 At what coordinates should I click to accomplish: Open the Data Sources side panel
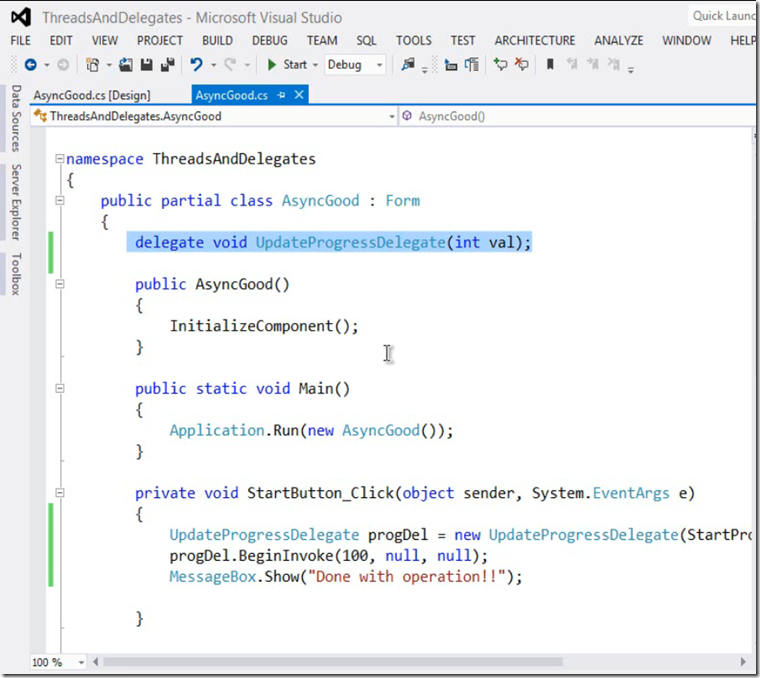[x=16, y=118]
